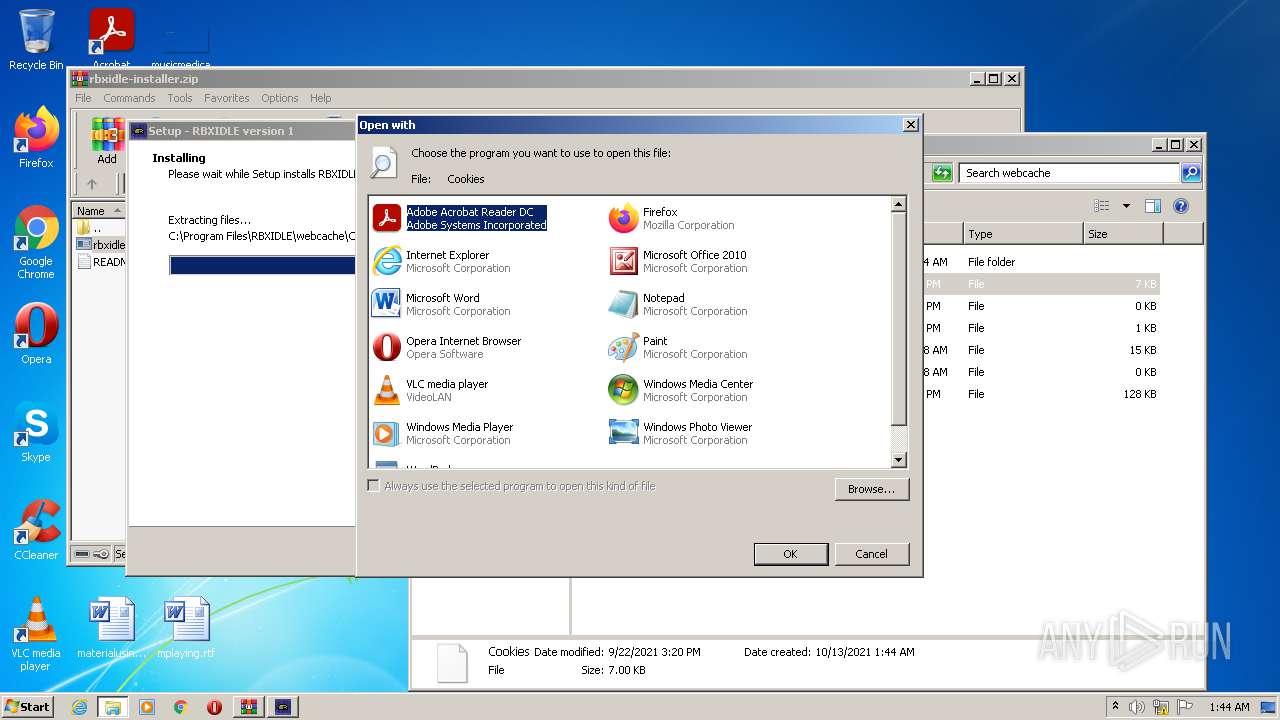Sort by Type column header
This screenshot has width=1280, height=720.
click(1023, 234)
